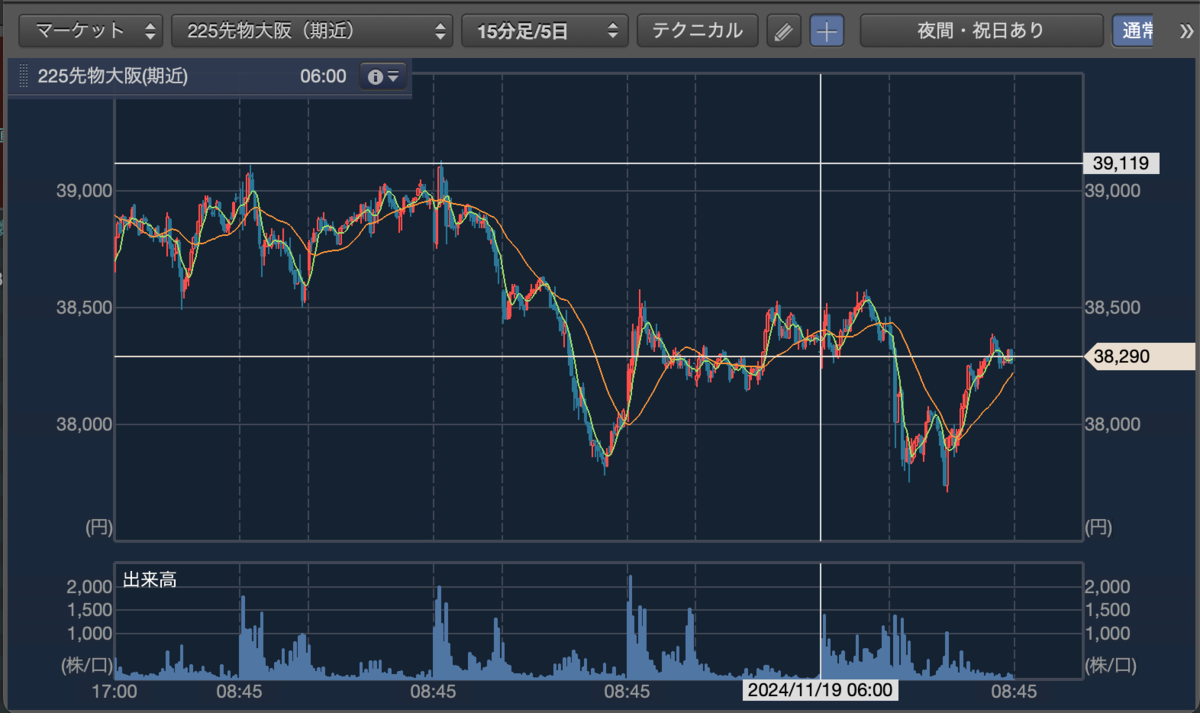Select the pencil drawing tool icon

(784, 31)
